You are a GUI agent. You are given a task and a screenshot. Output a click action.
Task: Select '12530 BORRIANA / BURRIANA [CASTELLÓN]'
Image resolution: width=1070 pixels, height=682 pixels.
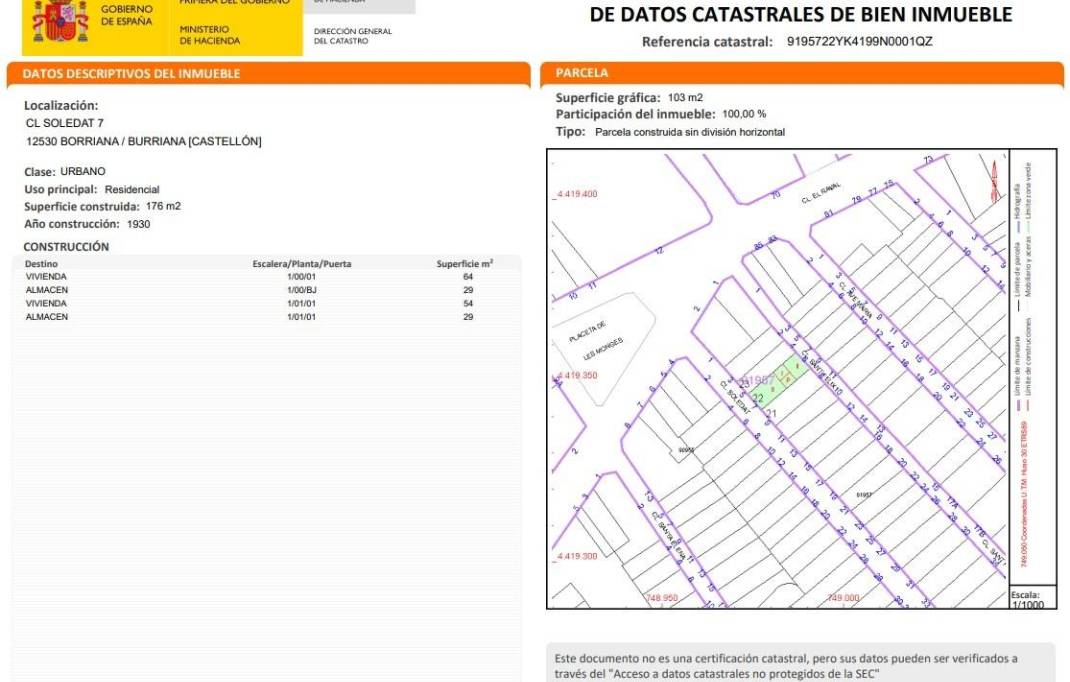coord(144,141)
